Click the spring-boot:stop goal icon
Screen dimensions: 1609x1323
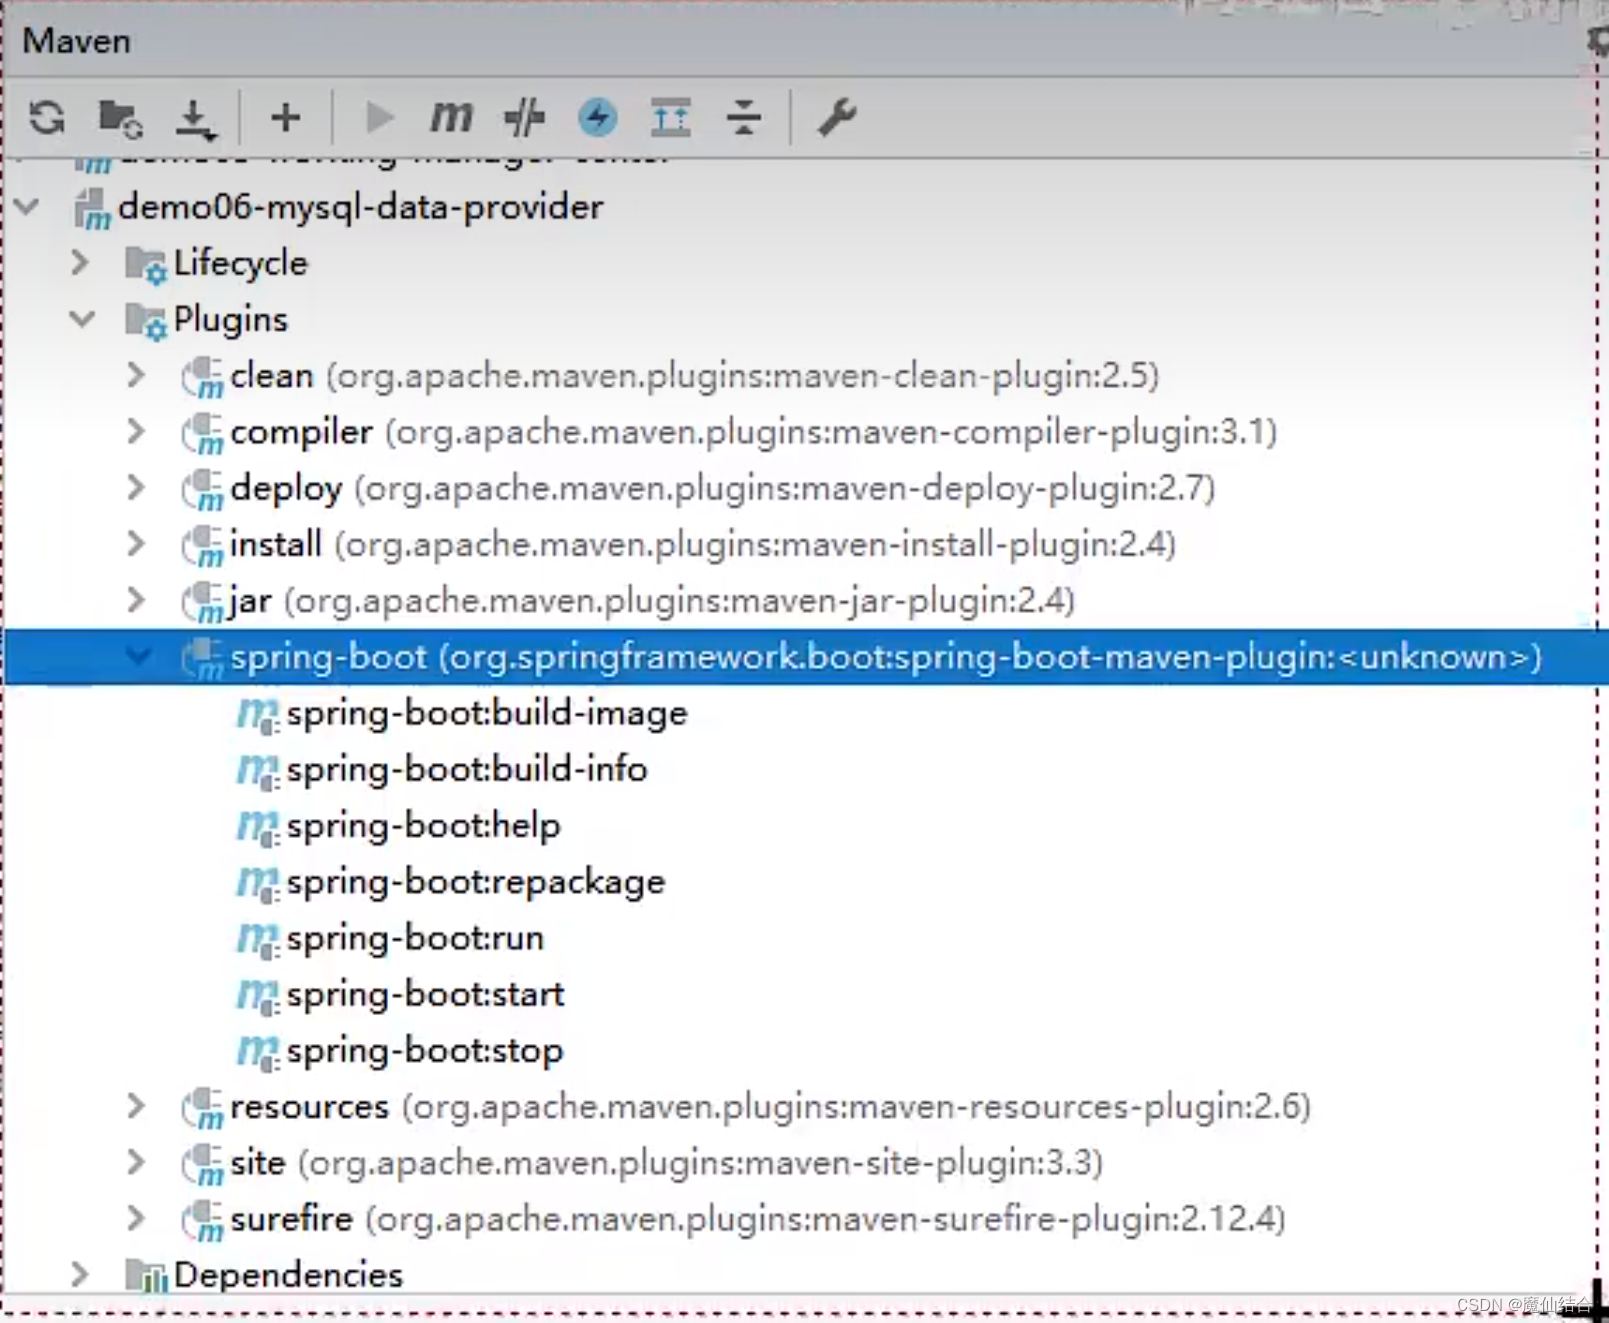258,1052
